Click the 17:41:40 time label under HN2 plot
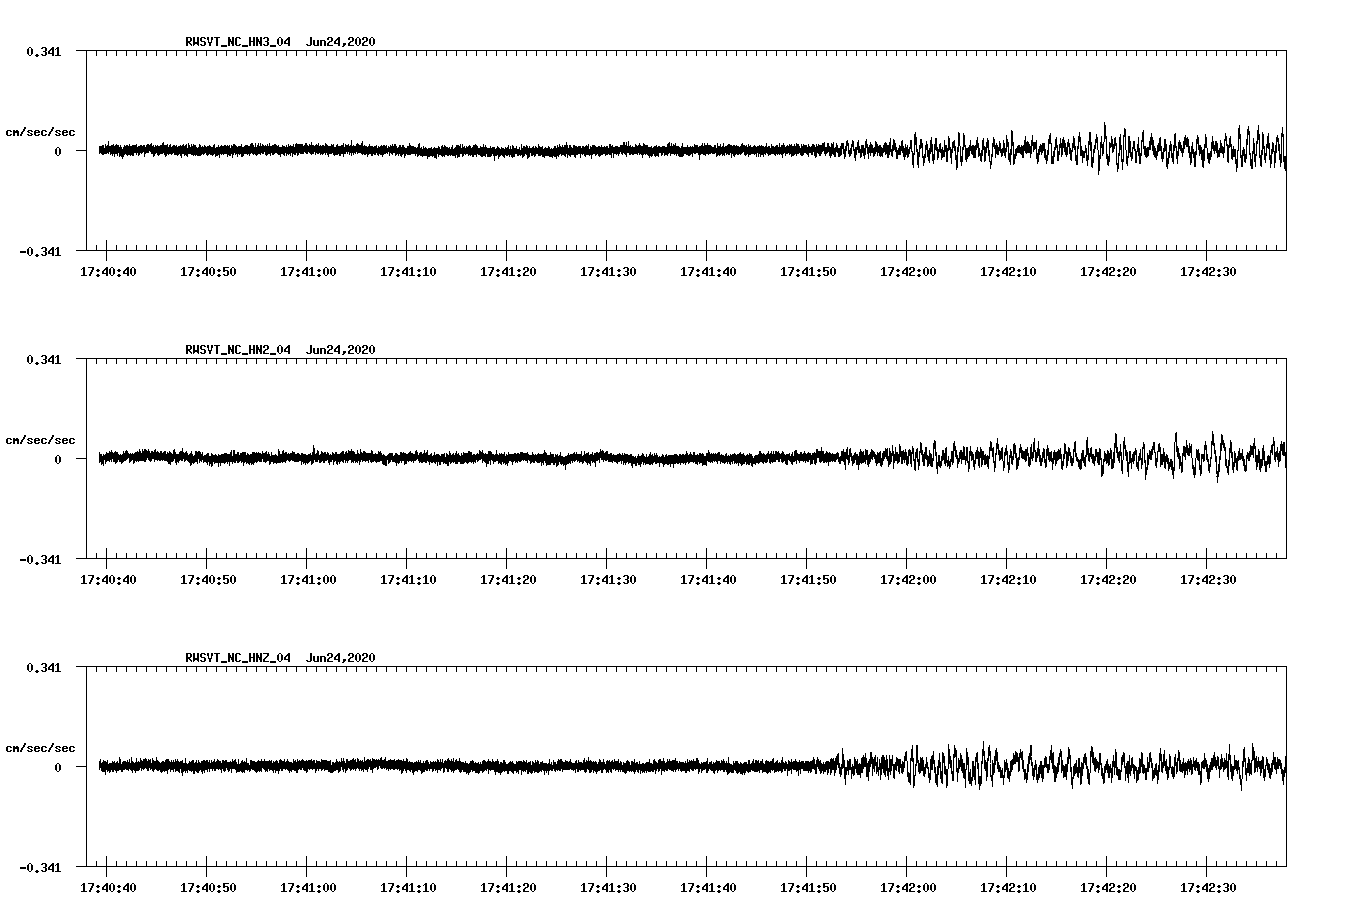The width and height of the screenshot is (1358, 924). (708, 580)
